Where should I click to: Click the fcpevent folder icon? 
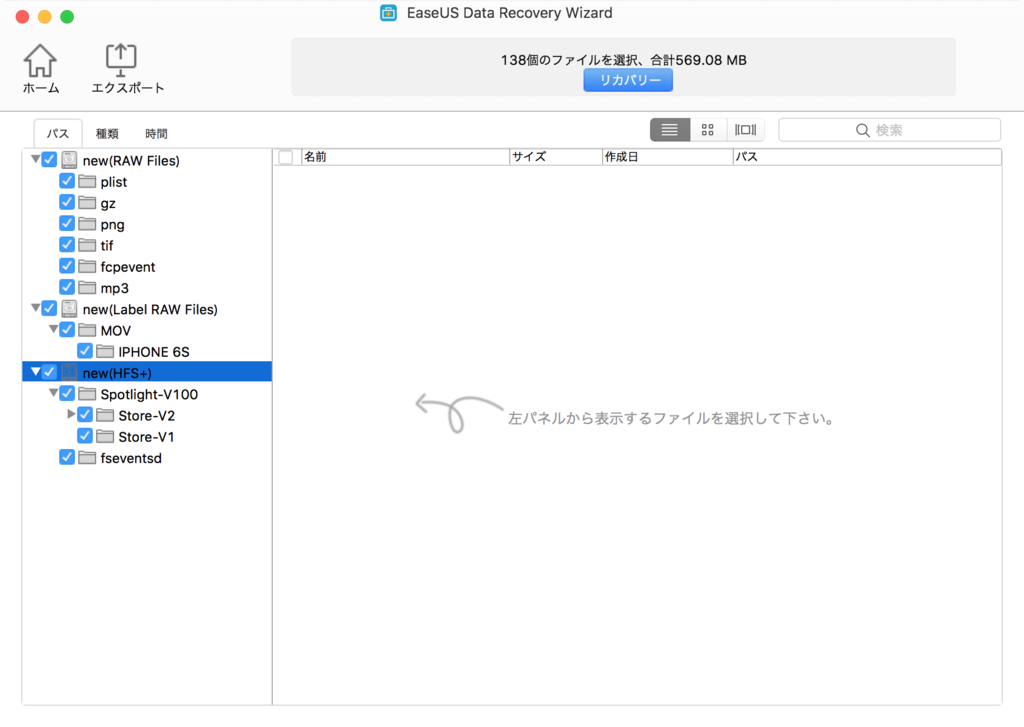click(87, 267)
